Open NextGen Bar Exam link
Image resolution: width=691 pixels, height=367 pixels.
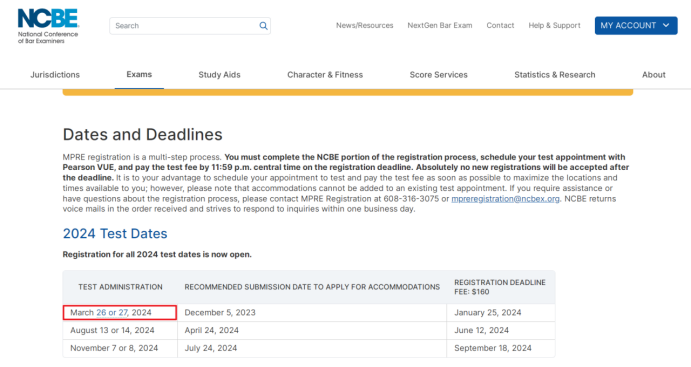[x=440, y=26]
